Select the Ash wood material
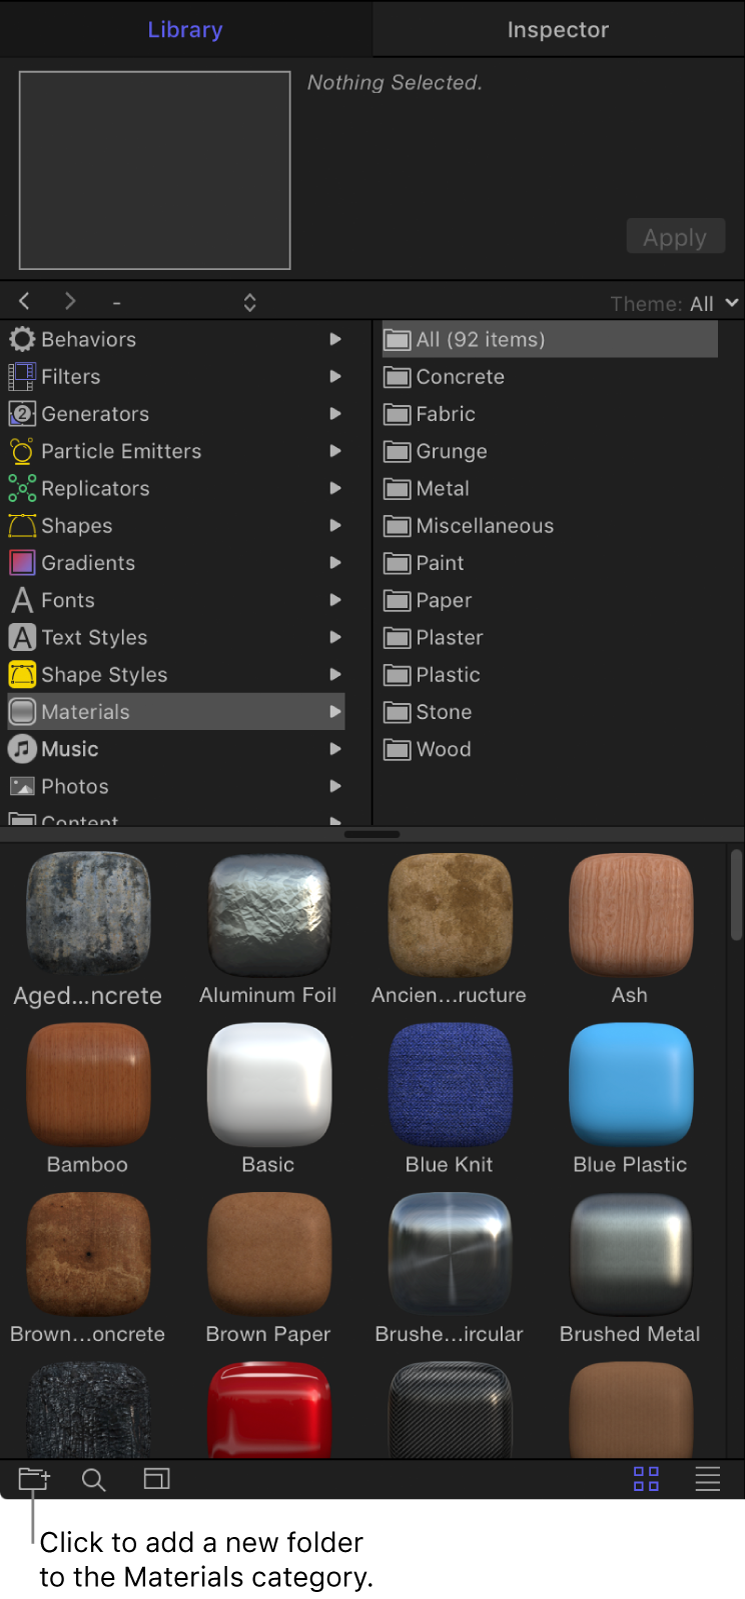This screenshot has width=745, height=1599. [x=630, y=914]
